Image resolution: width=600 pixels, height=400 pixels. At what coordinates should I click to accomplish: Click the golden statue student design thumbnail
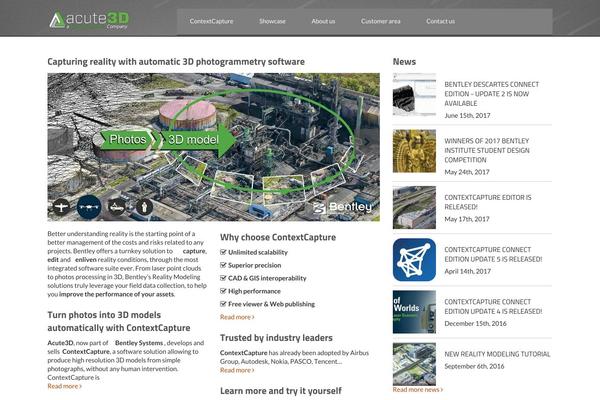(x=414, y=151)
